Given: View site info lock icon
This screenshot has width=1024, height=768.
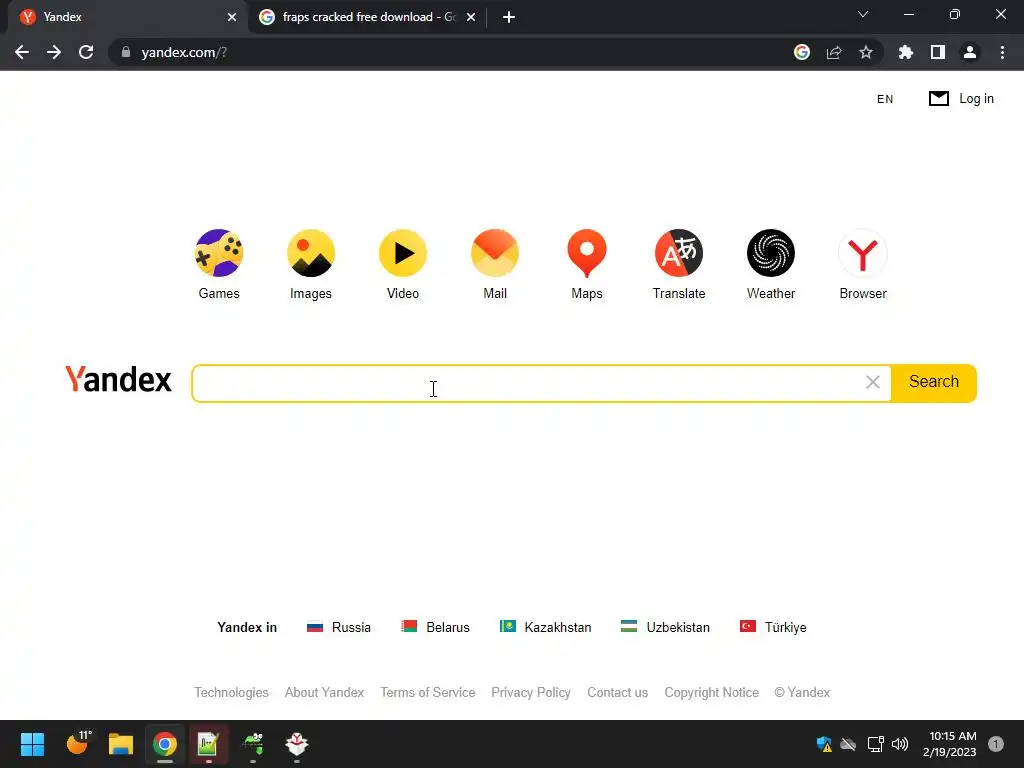Looking at the screenshot, I should (x=126, y=52).
